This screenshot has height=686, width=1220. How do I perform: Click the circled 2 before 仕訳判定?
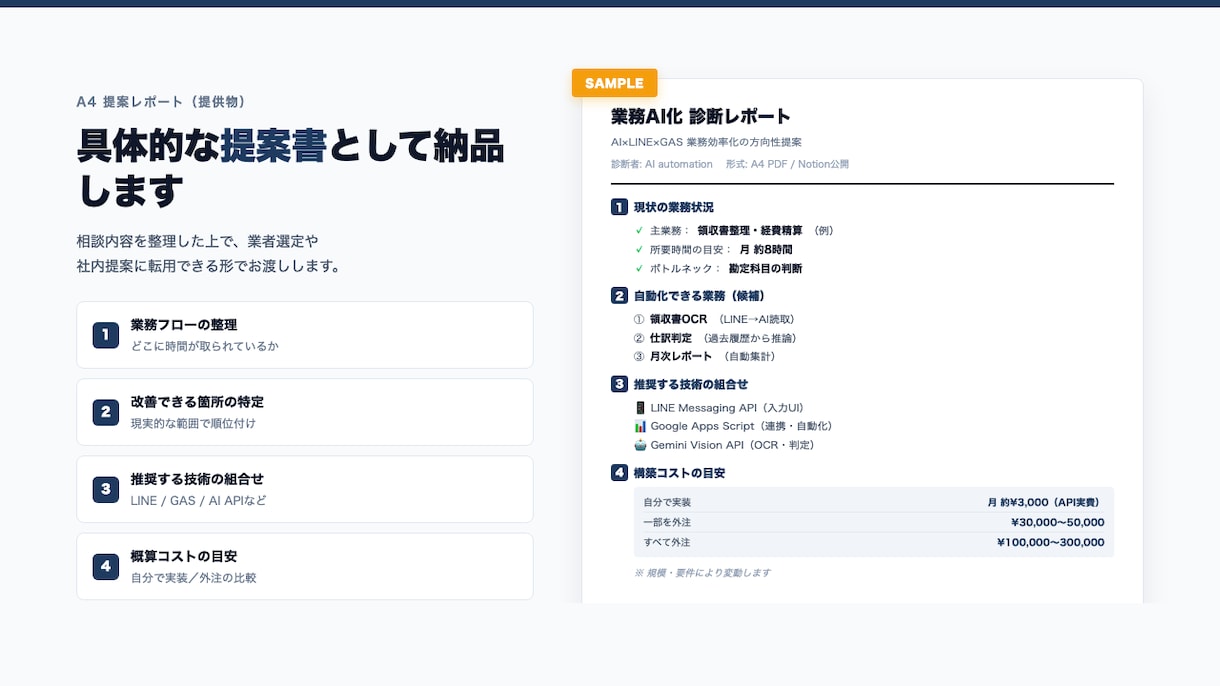tap(639, 338)
